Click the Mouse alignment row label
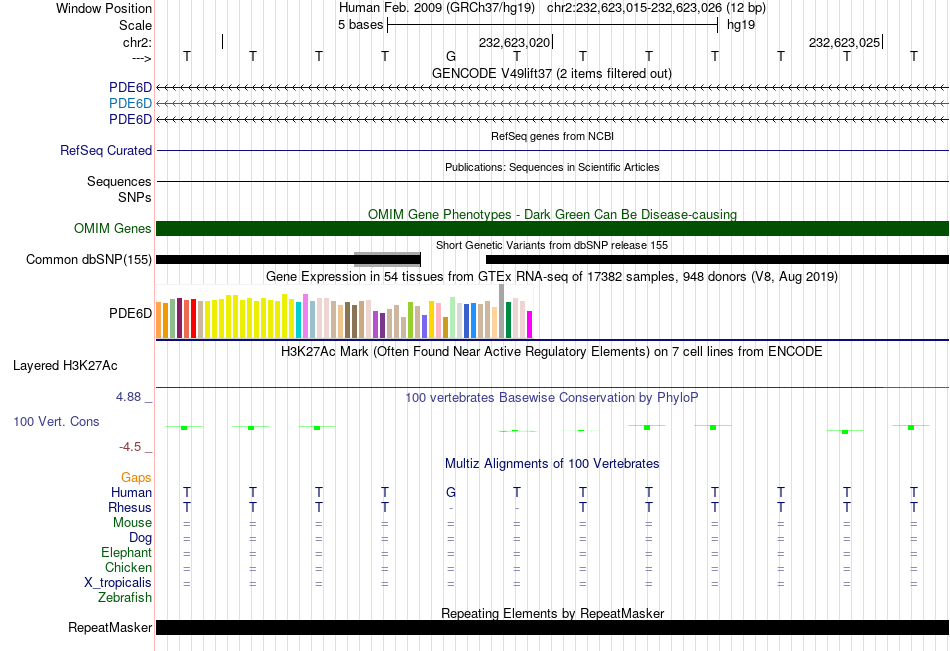Viewport: 950px width, 651px height. [132, 522]
